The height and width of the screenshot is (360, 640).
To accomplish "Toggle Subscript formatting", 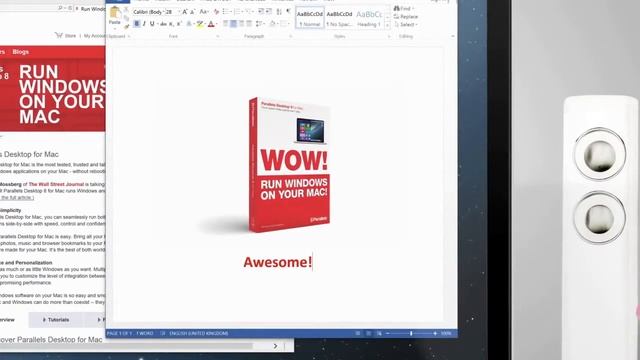I will (171, 23).
